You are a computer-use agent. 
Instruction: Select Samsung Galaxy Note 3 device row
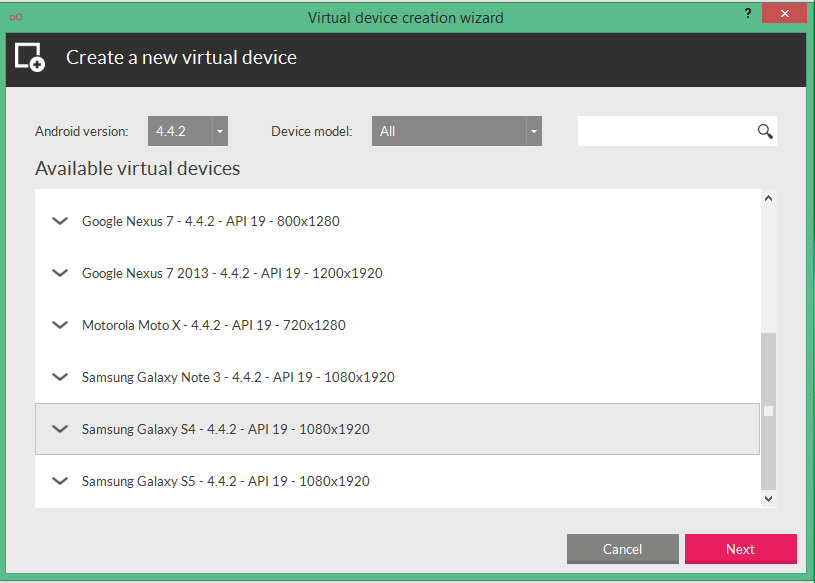(397, 377)
